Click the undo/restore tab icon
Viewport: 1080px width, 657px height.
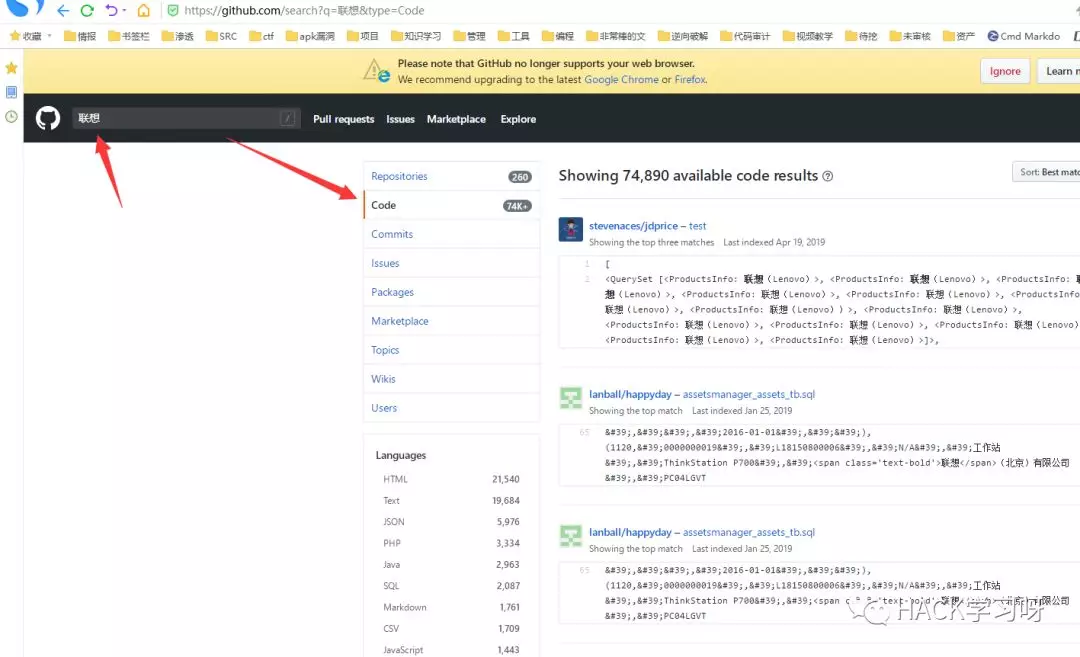pos(111,10)
